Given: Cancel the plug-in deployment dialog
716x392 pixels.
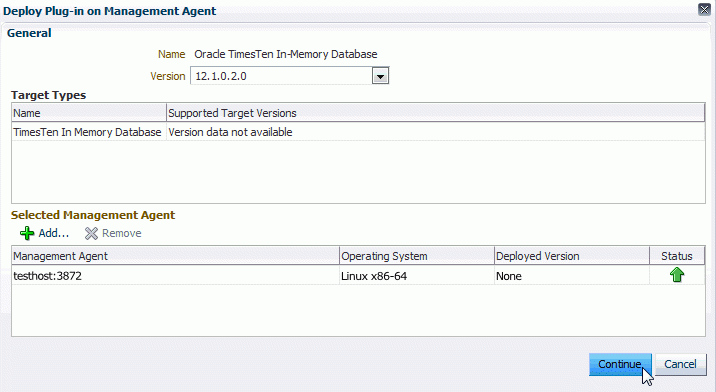Looking at the screenshot, I should pyautogui.click(x=680, y=364).
